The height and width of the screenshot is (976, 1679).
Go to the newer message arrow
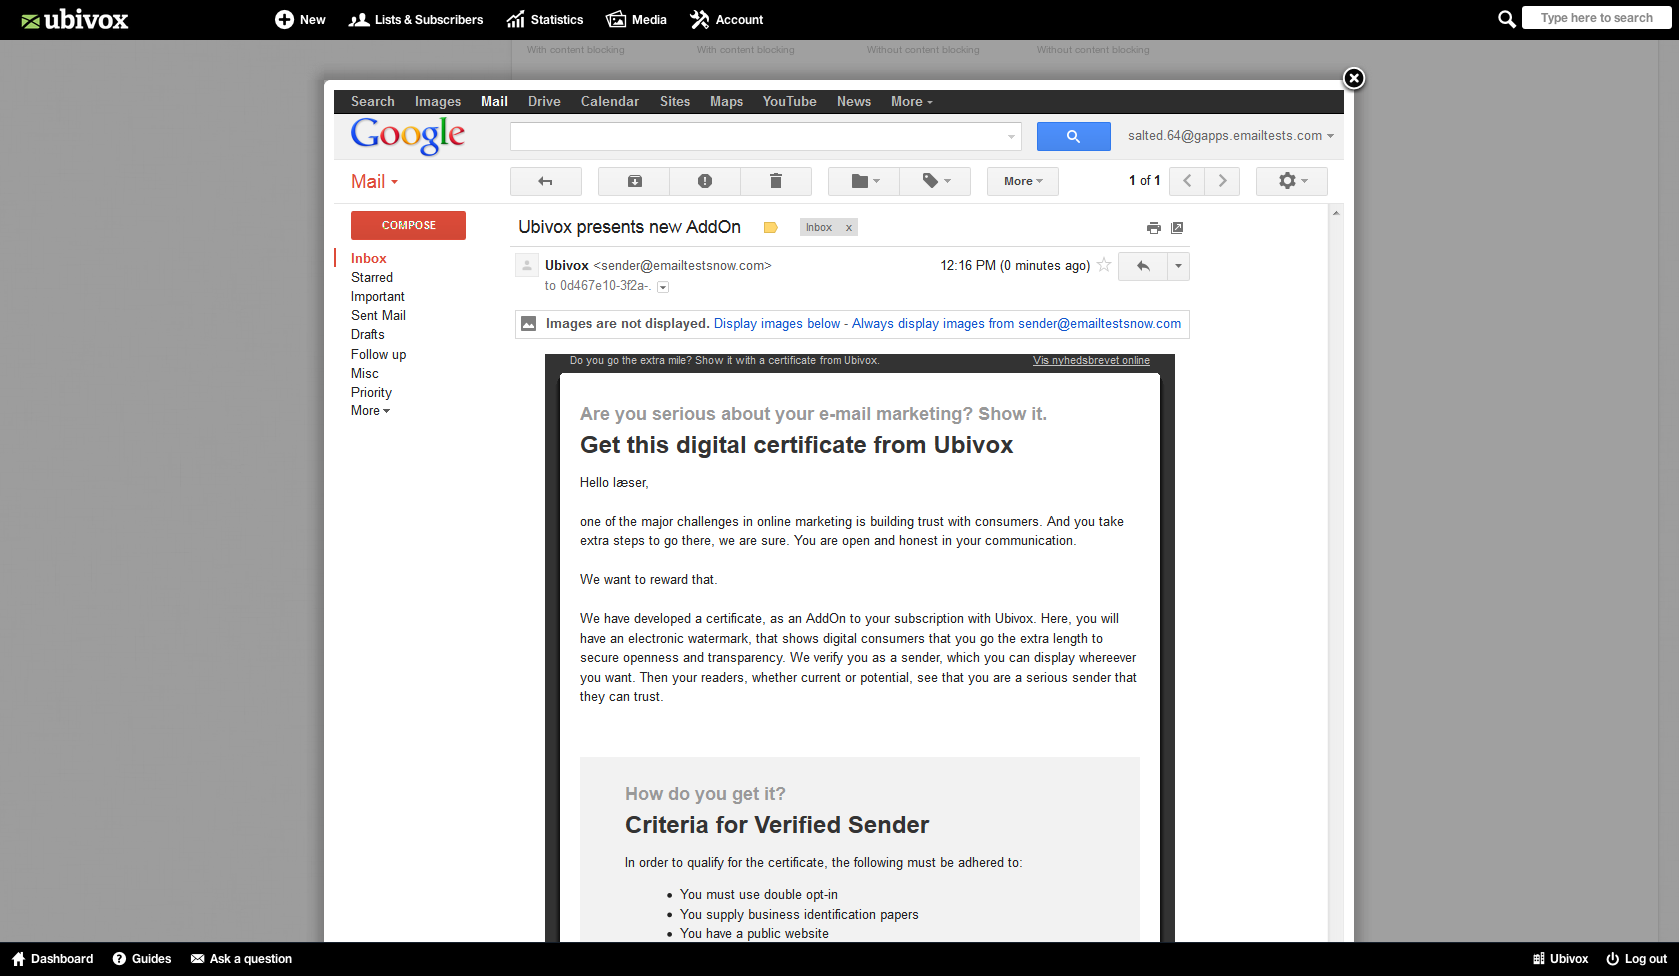1187,181
